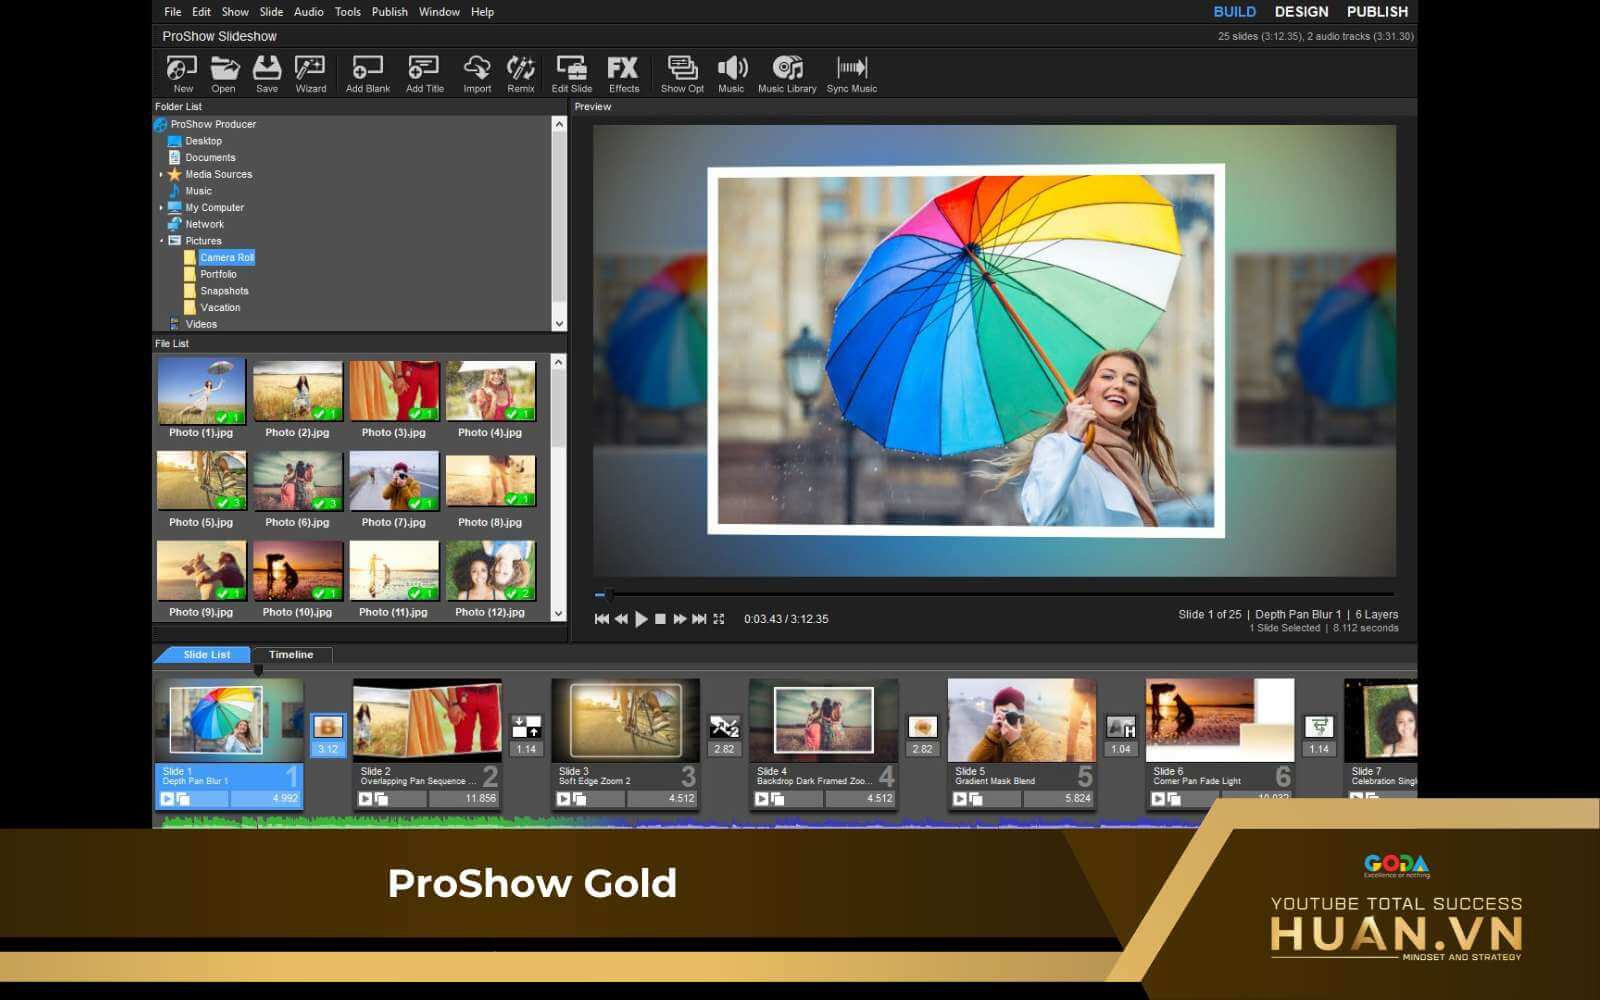
Task: Switch to the DESIGN workspace
Action: coord(1301,12)
